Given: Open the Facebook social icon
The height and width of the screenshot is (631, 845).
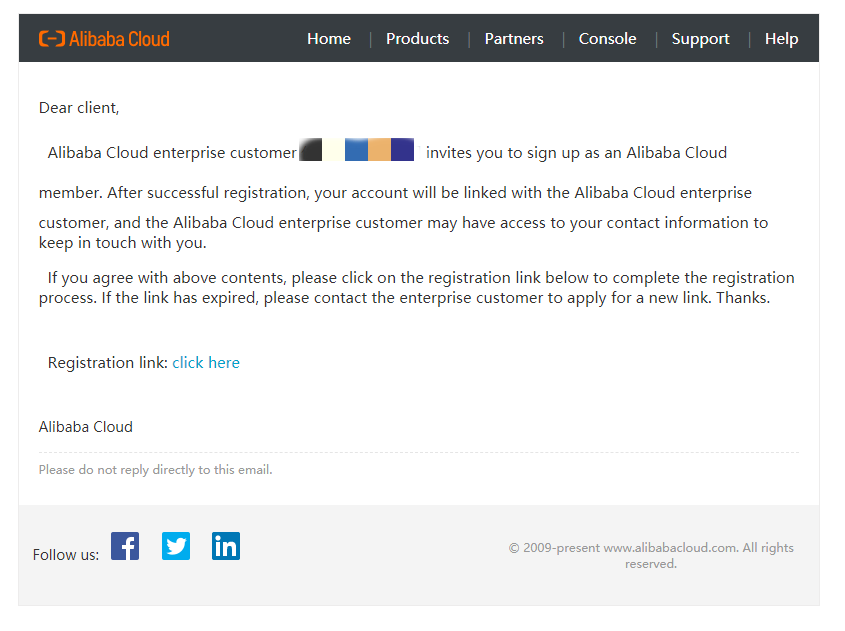Looking at the screenshot, I should click(125, 546).
